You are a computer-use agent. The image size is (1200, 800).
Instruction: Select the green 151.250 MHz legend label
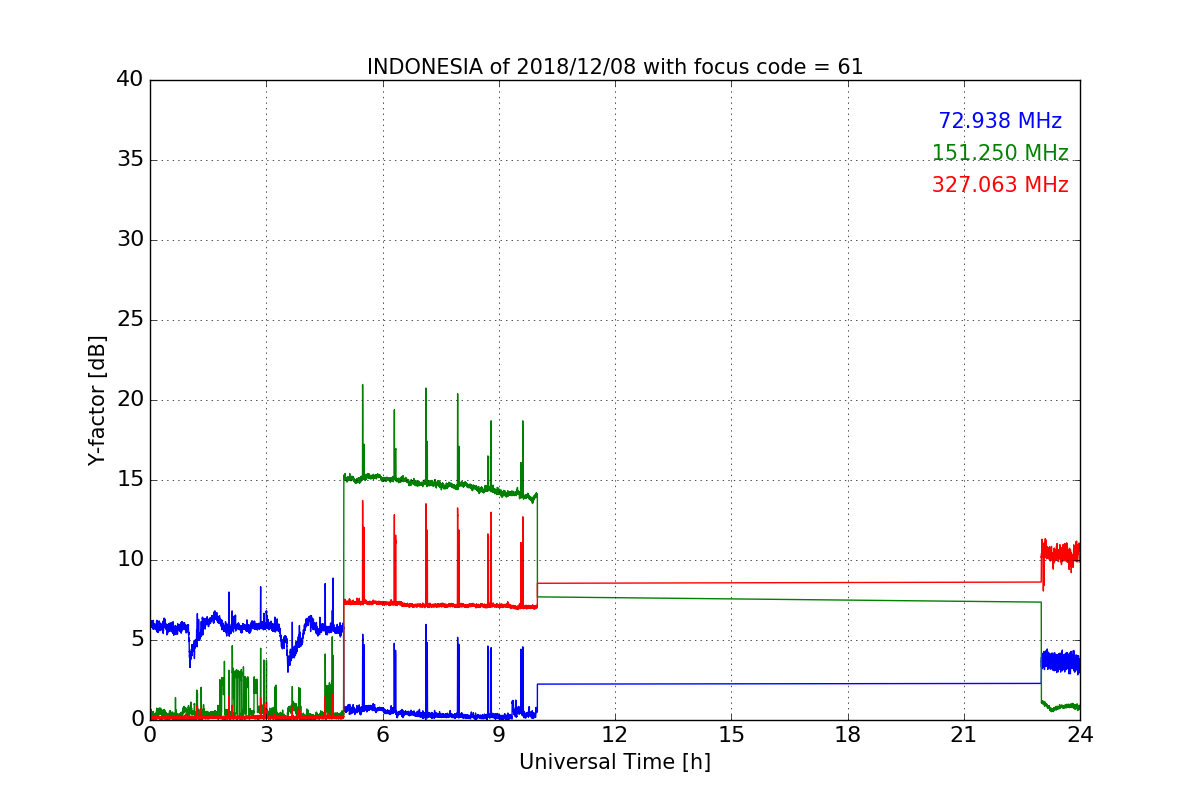pos(1000,153)
